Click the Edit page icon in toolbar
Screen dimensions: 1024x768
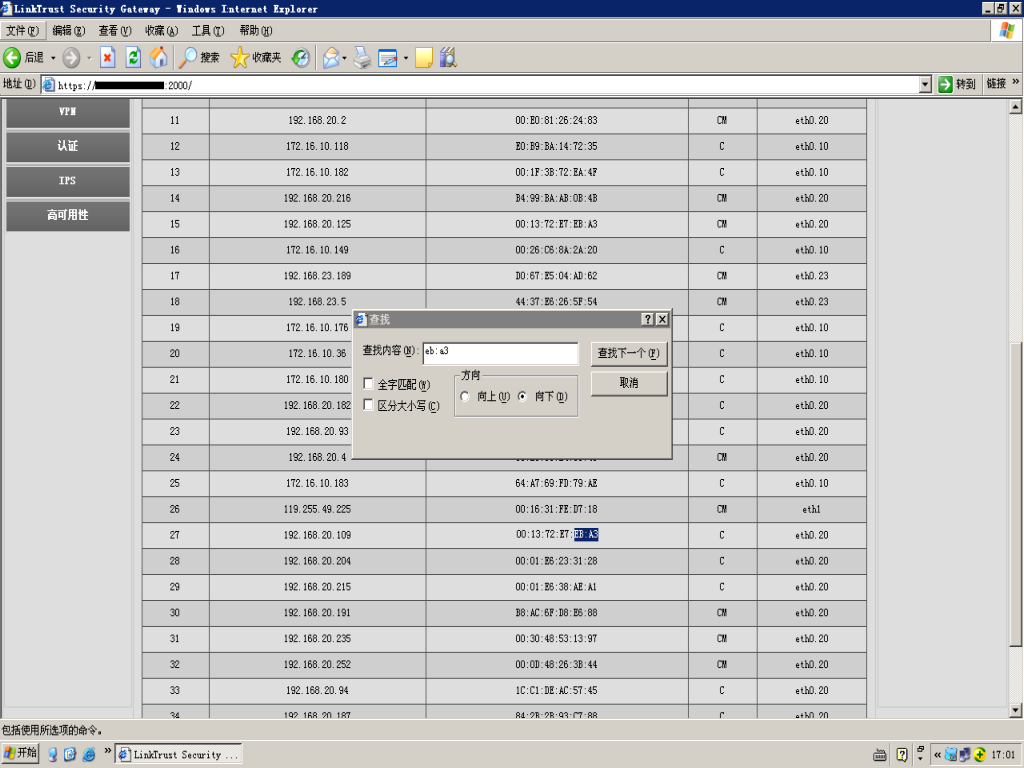click(x=388, y=58)
